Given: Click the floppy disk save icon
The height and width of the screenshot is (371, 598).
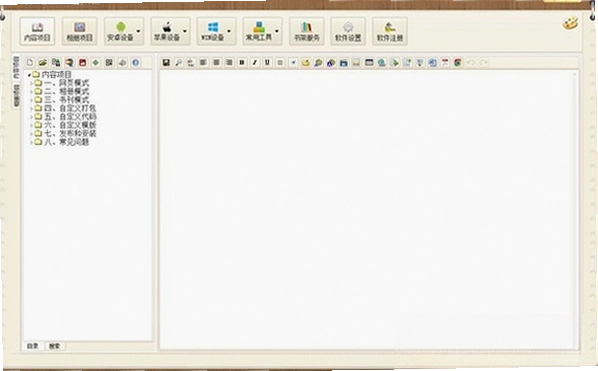Looking at the screenshot, I should pos(166,63).
